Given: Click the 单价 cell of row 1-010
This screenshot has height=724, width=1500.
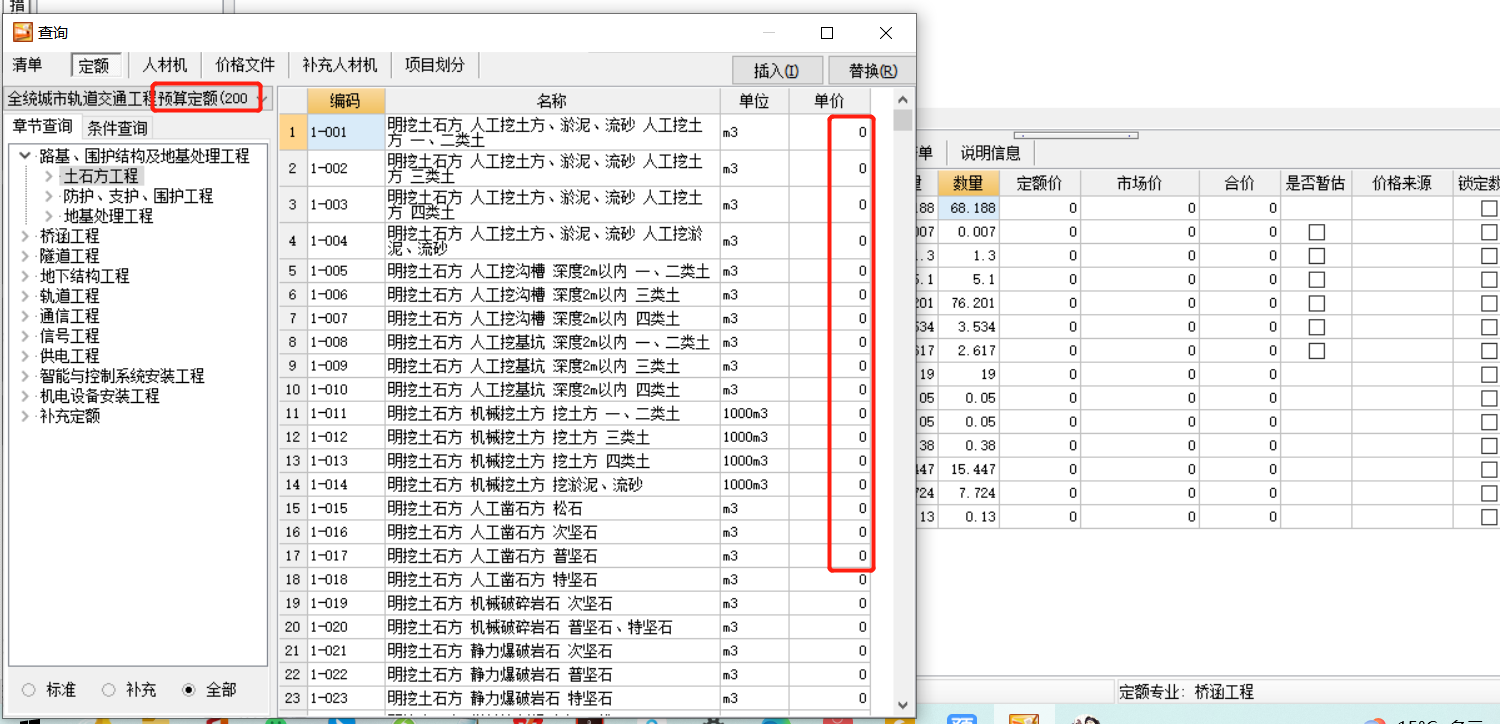Looking at the screenshot, I should point(829,389).
